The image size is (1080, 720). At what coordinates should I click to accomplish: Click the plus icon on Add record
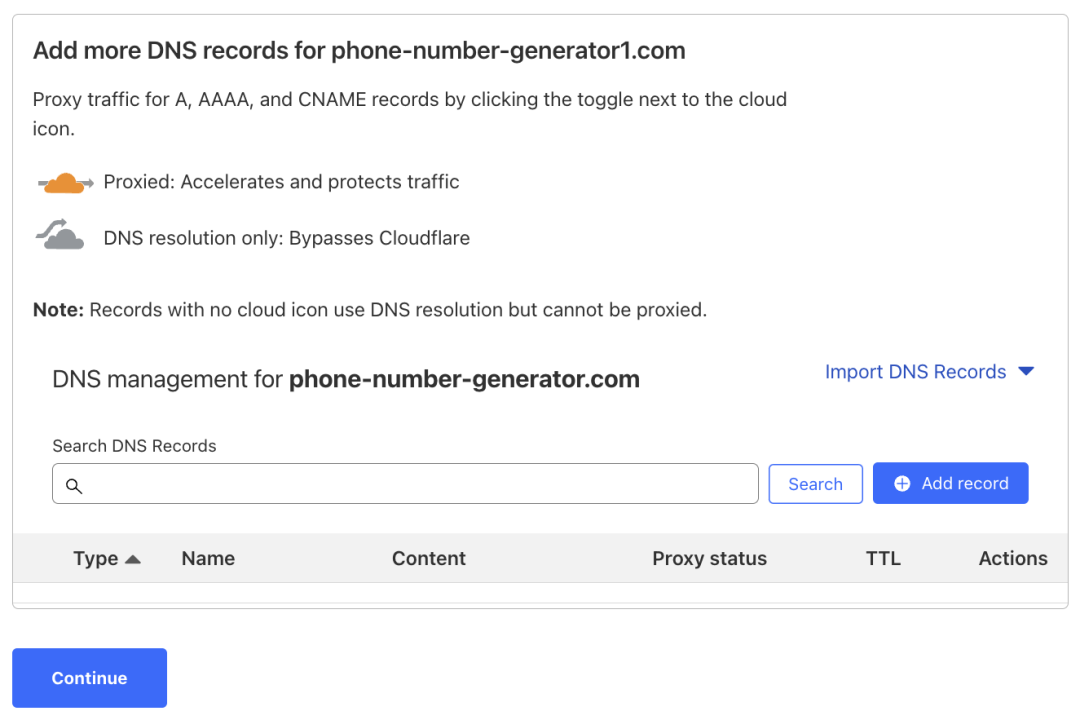pyautogui.click(x=902, y=484)
